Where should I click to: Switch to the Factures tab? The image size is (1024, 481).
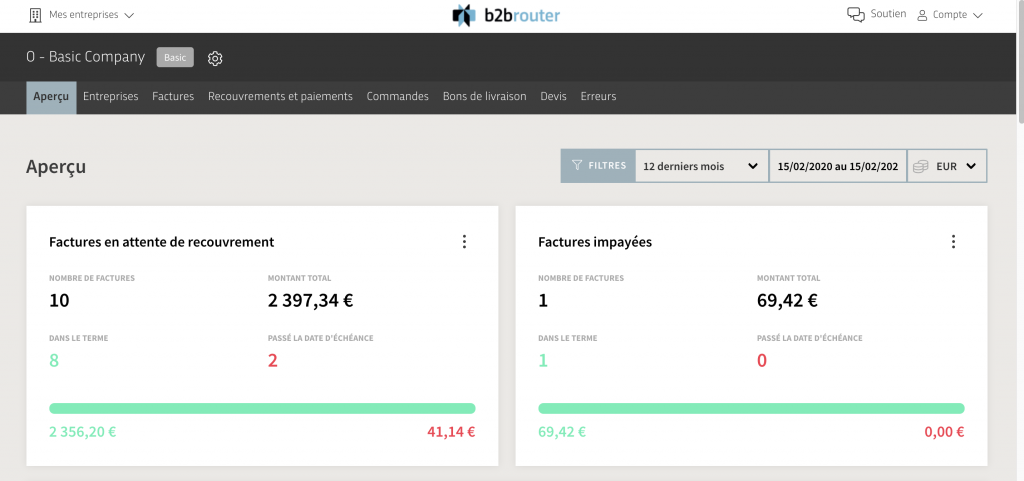(x=173, y=97)
